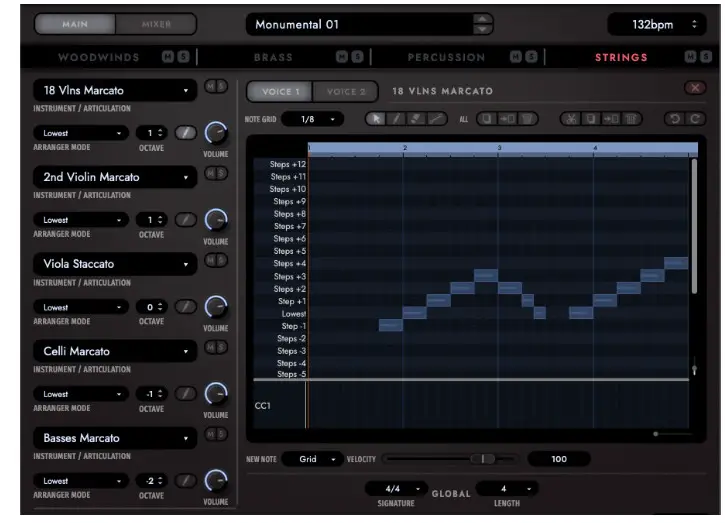Click the cut scissors icon
725x523 pixels.
coord(570,119)
